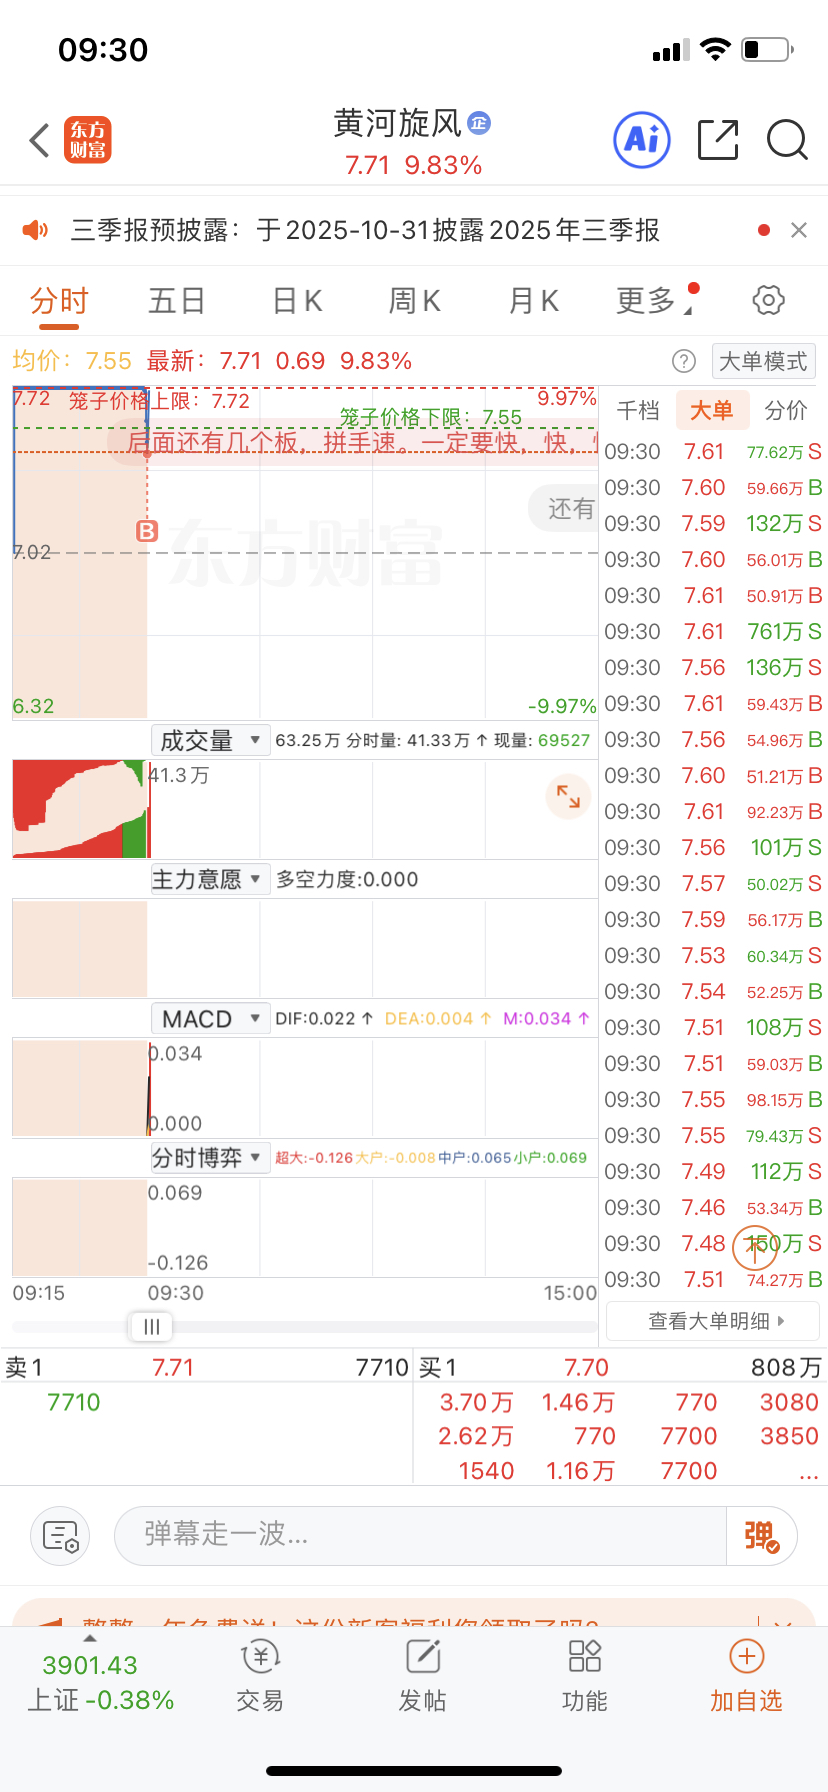Tap the 多空力度:0.000 text

(347, 879)
